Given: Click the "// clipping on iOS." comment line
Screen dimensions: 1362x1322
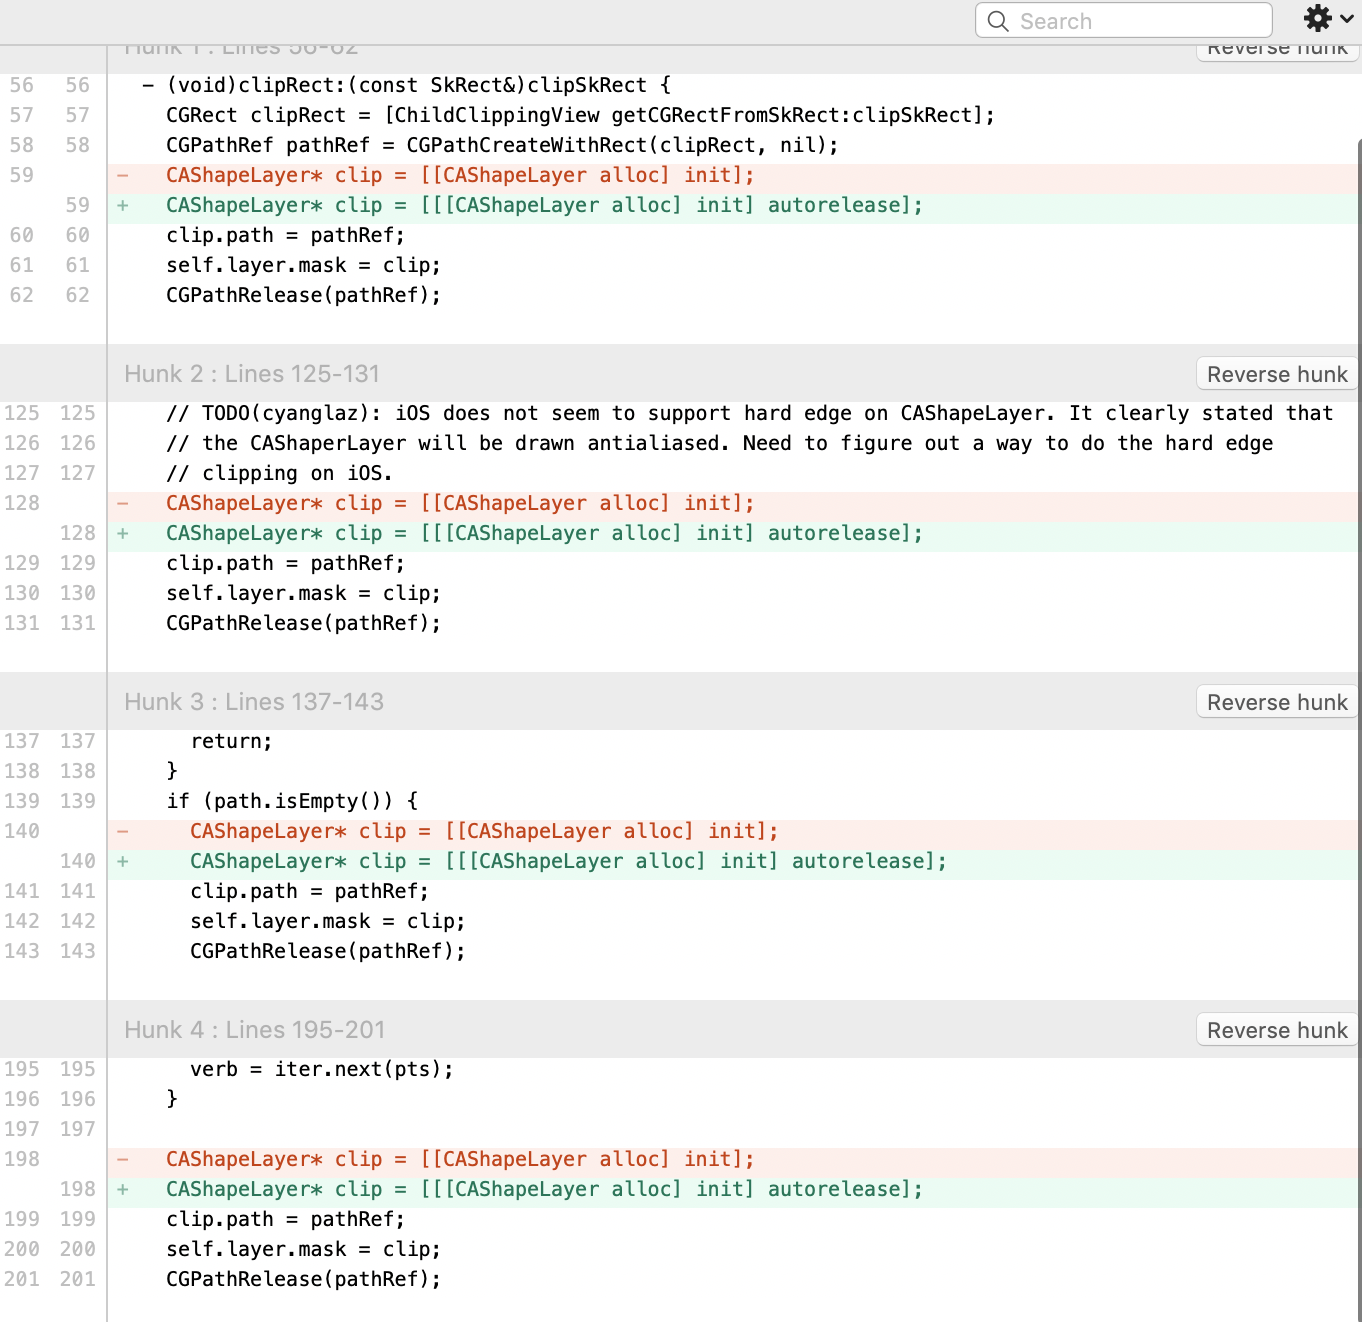Looking at the screenshot, I should pos(279,473).
